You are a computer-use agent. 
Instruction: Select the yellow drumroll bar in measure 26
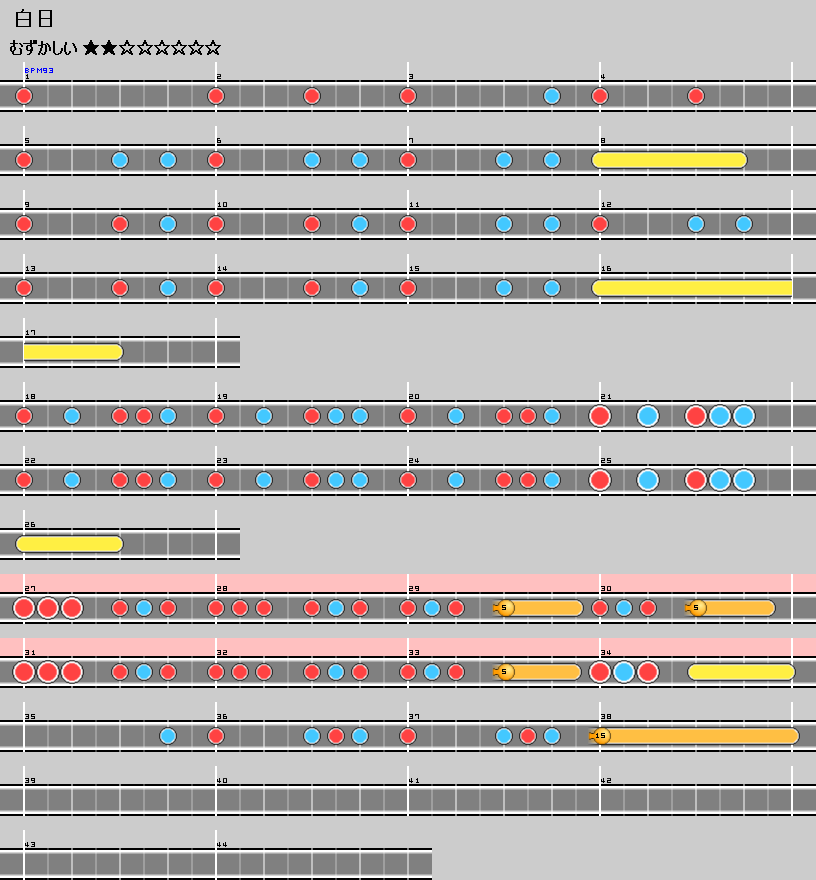69,544
